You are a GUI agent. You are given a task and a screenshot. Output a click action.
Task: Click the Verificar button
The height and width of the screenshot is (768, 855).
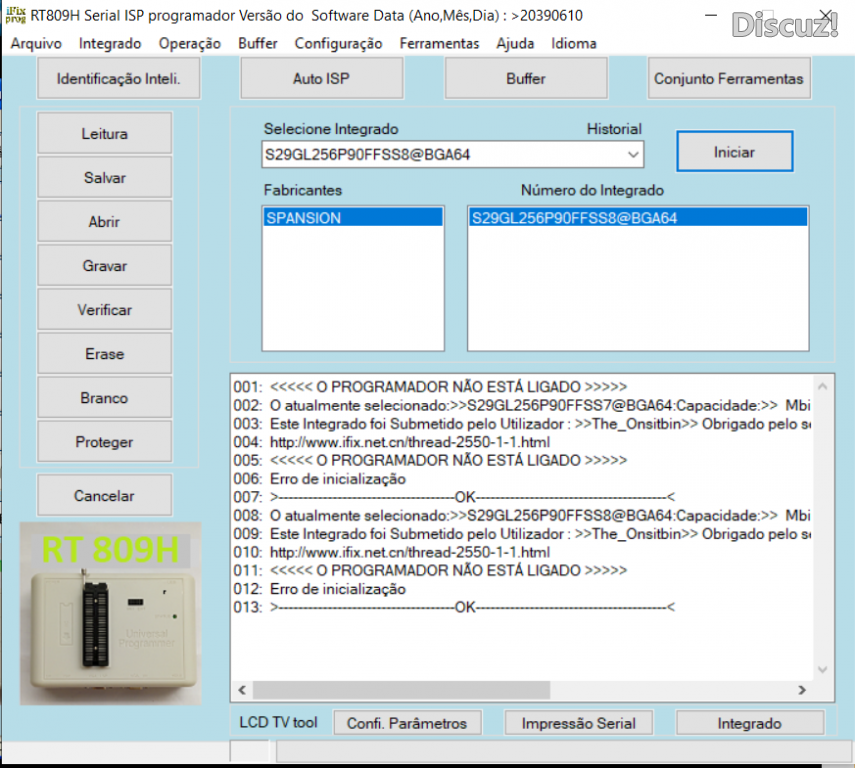click(x=104, y=310)
